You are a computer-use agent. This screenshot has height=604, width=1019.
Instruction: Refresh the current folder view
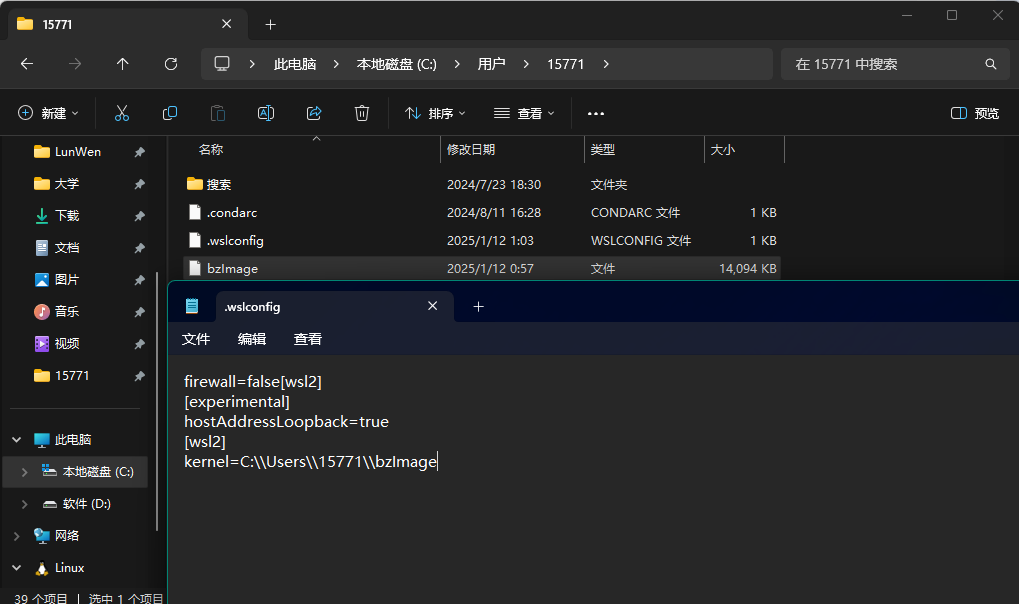point(171,64)
